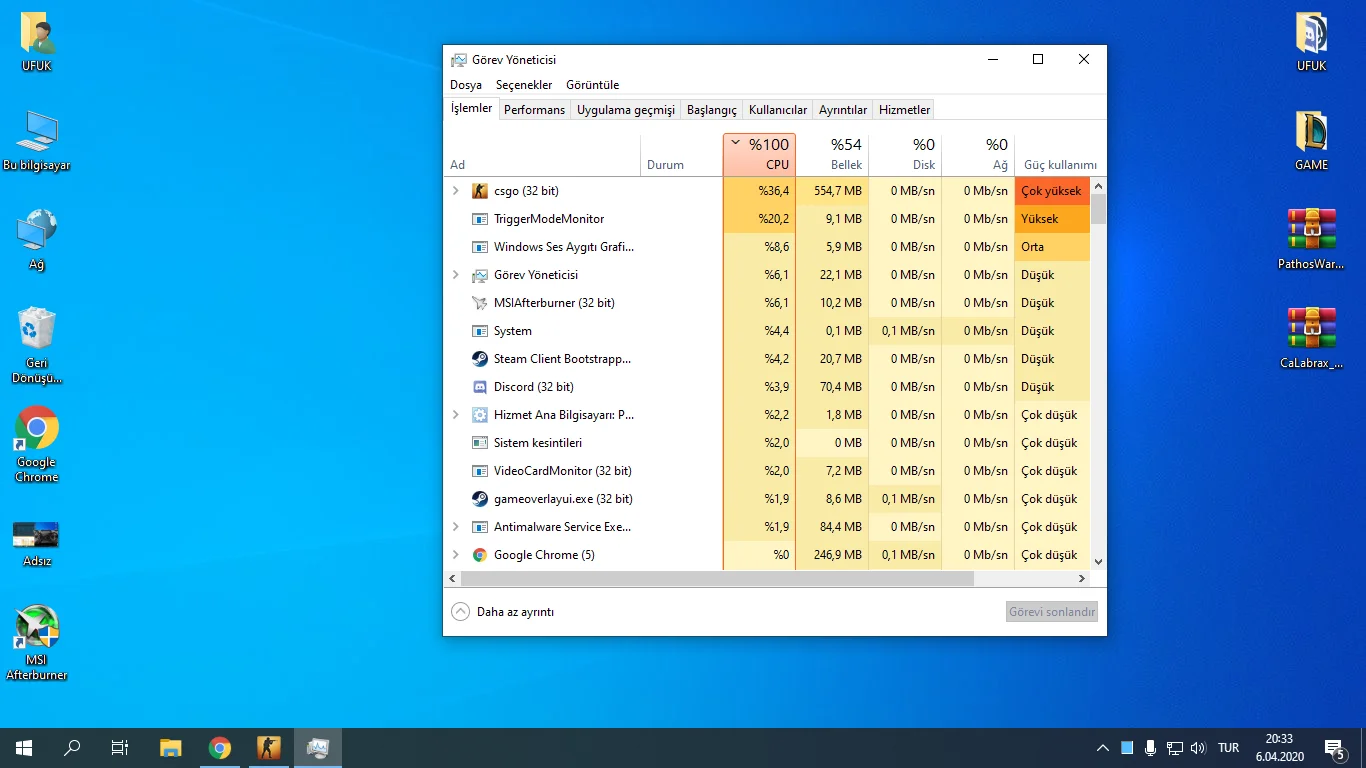This screenshot has width=1366, height=768.
Task: Click the gameoverlayui.exe process icon
Action: [480, 499]
